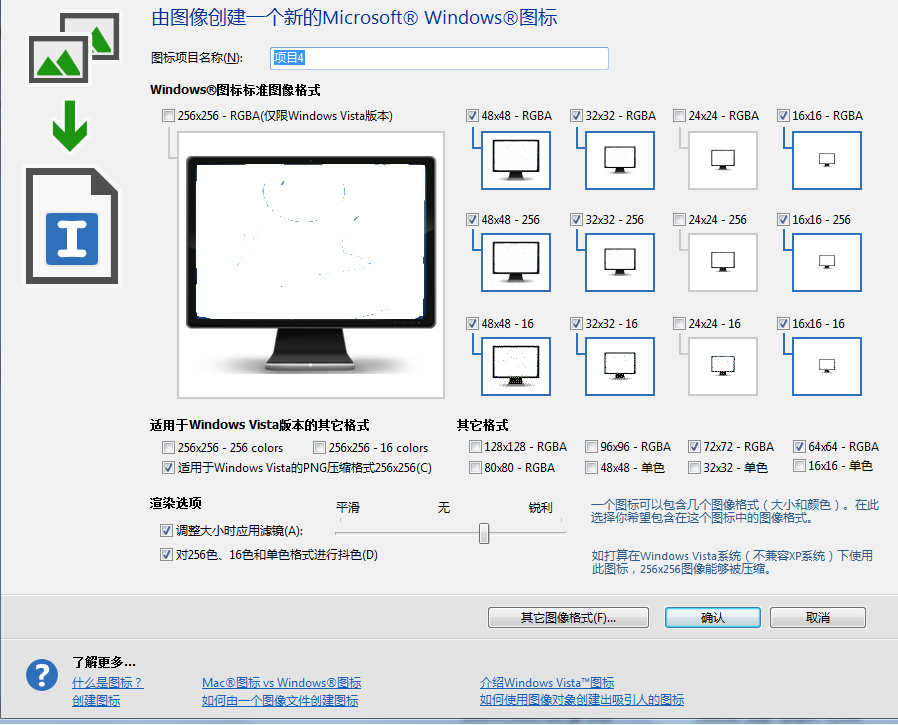The height and width of the screenshot is (725, 898).
Task: Open the 创建图标 help link
Action: click(96, 700)
